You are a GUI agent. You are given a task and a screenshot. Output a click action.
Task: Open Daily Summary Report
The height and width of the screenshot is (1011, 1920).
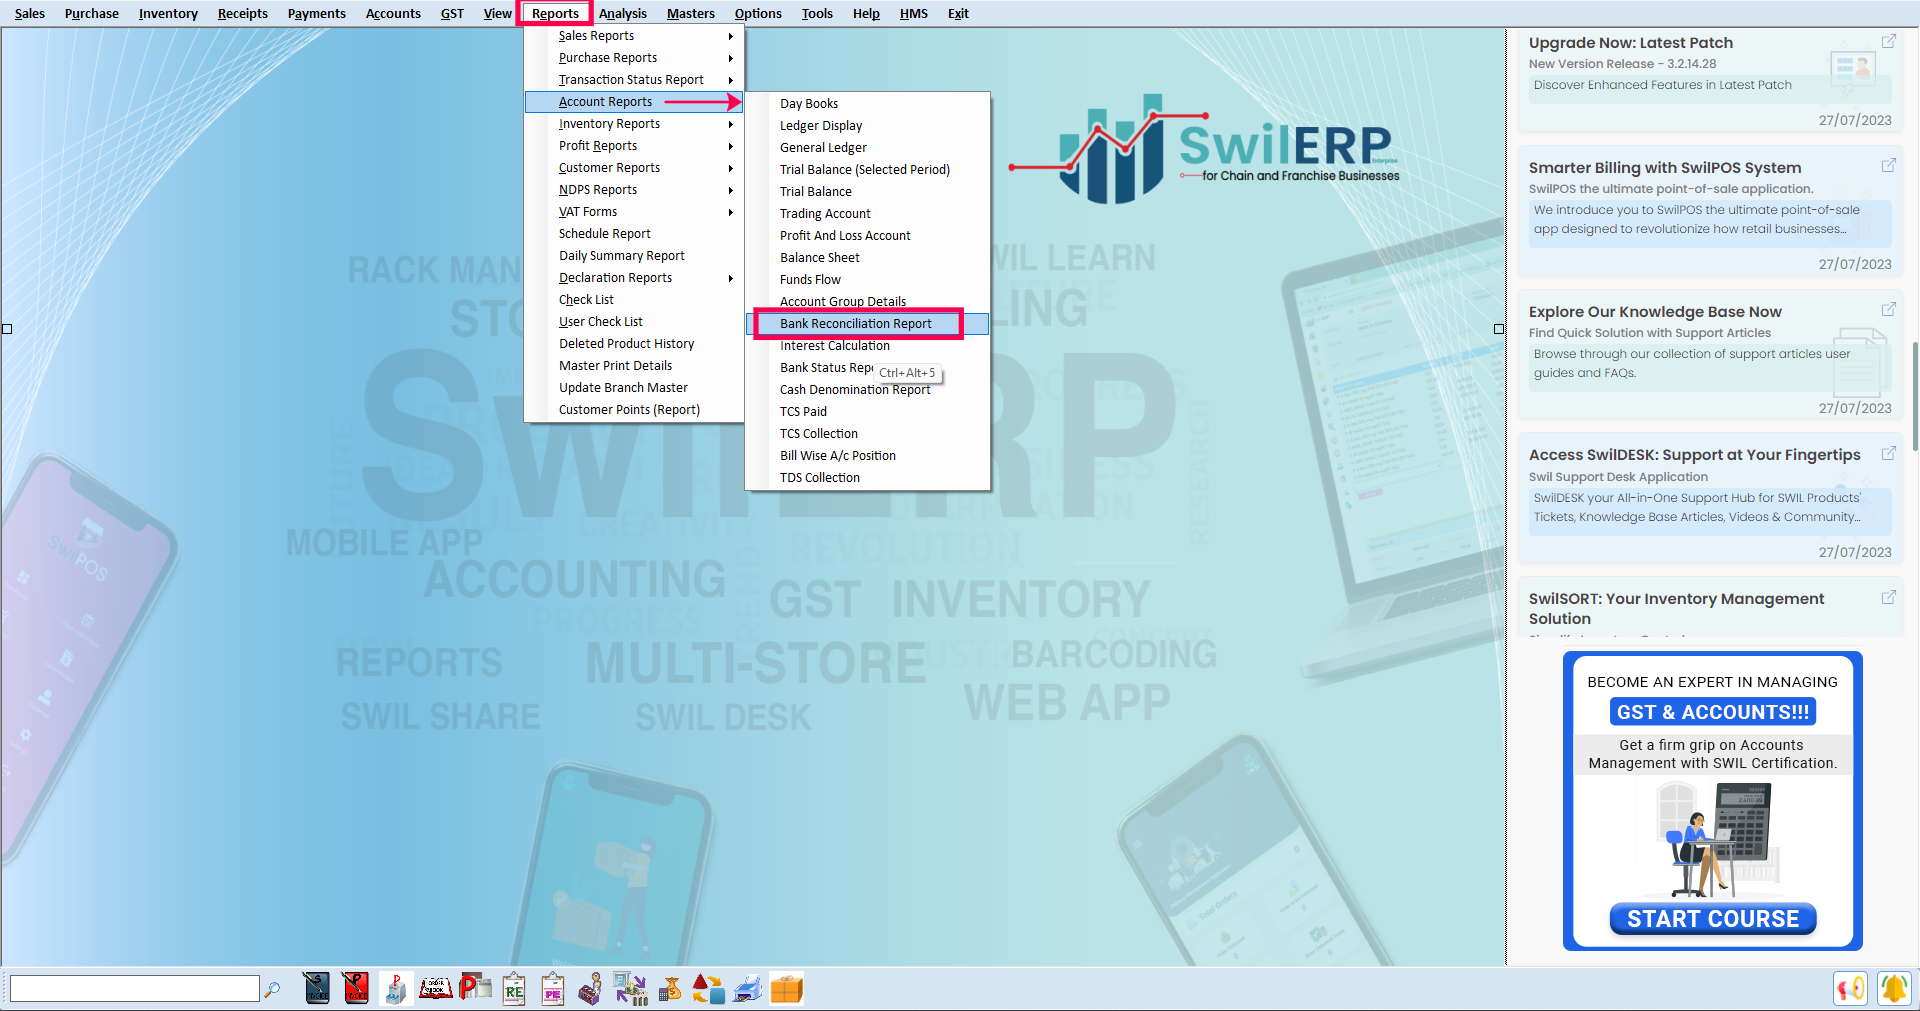pos(634,256)
